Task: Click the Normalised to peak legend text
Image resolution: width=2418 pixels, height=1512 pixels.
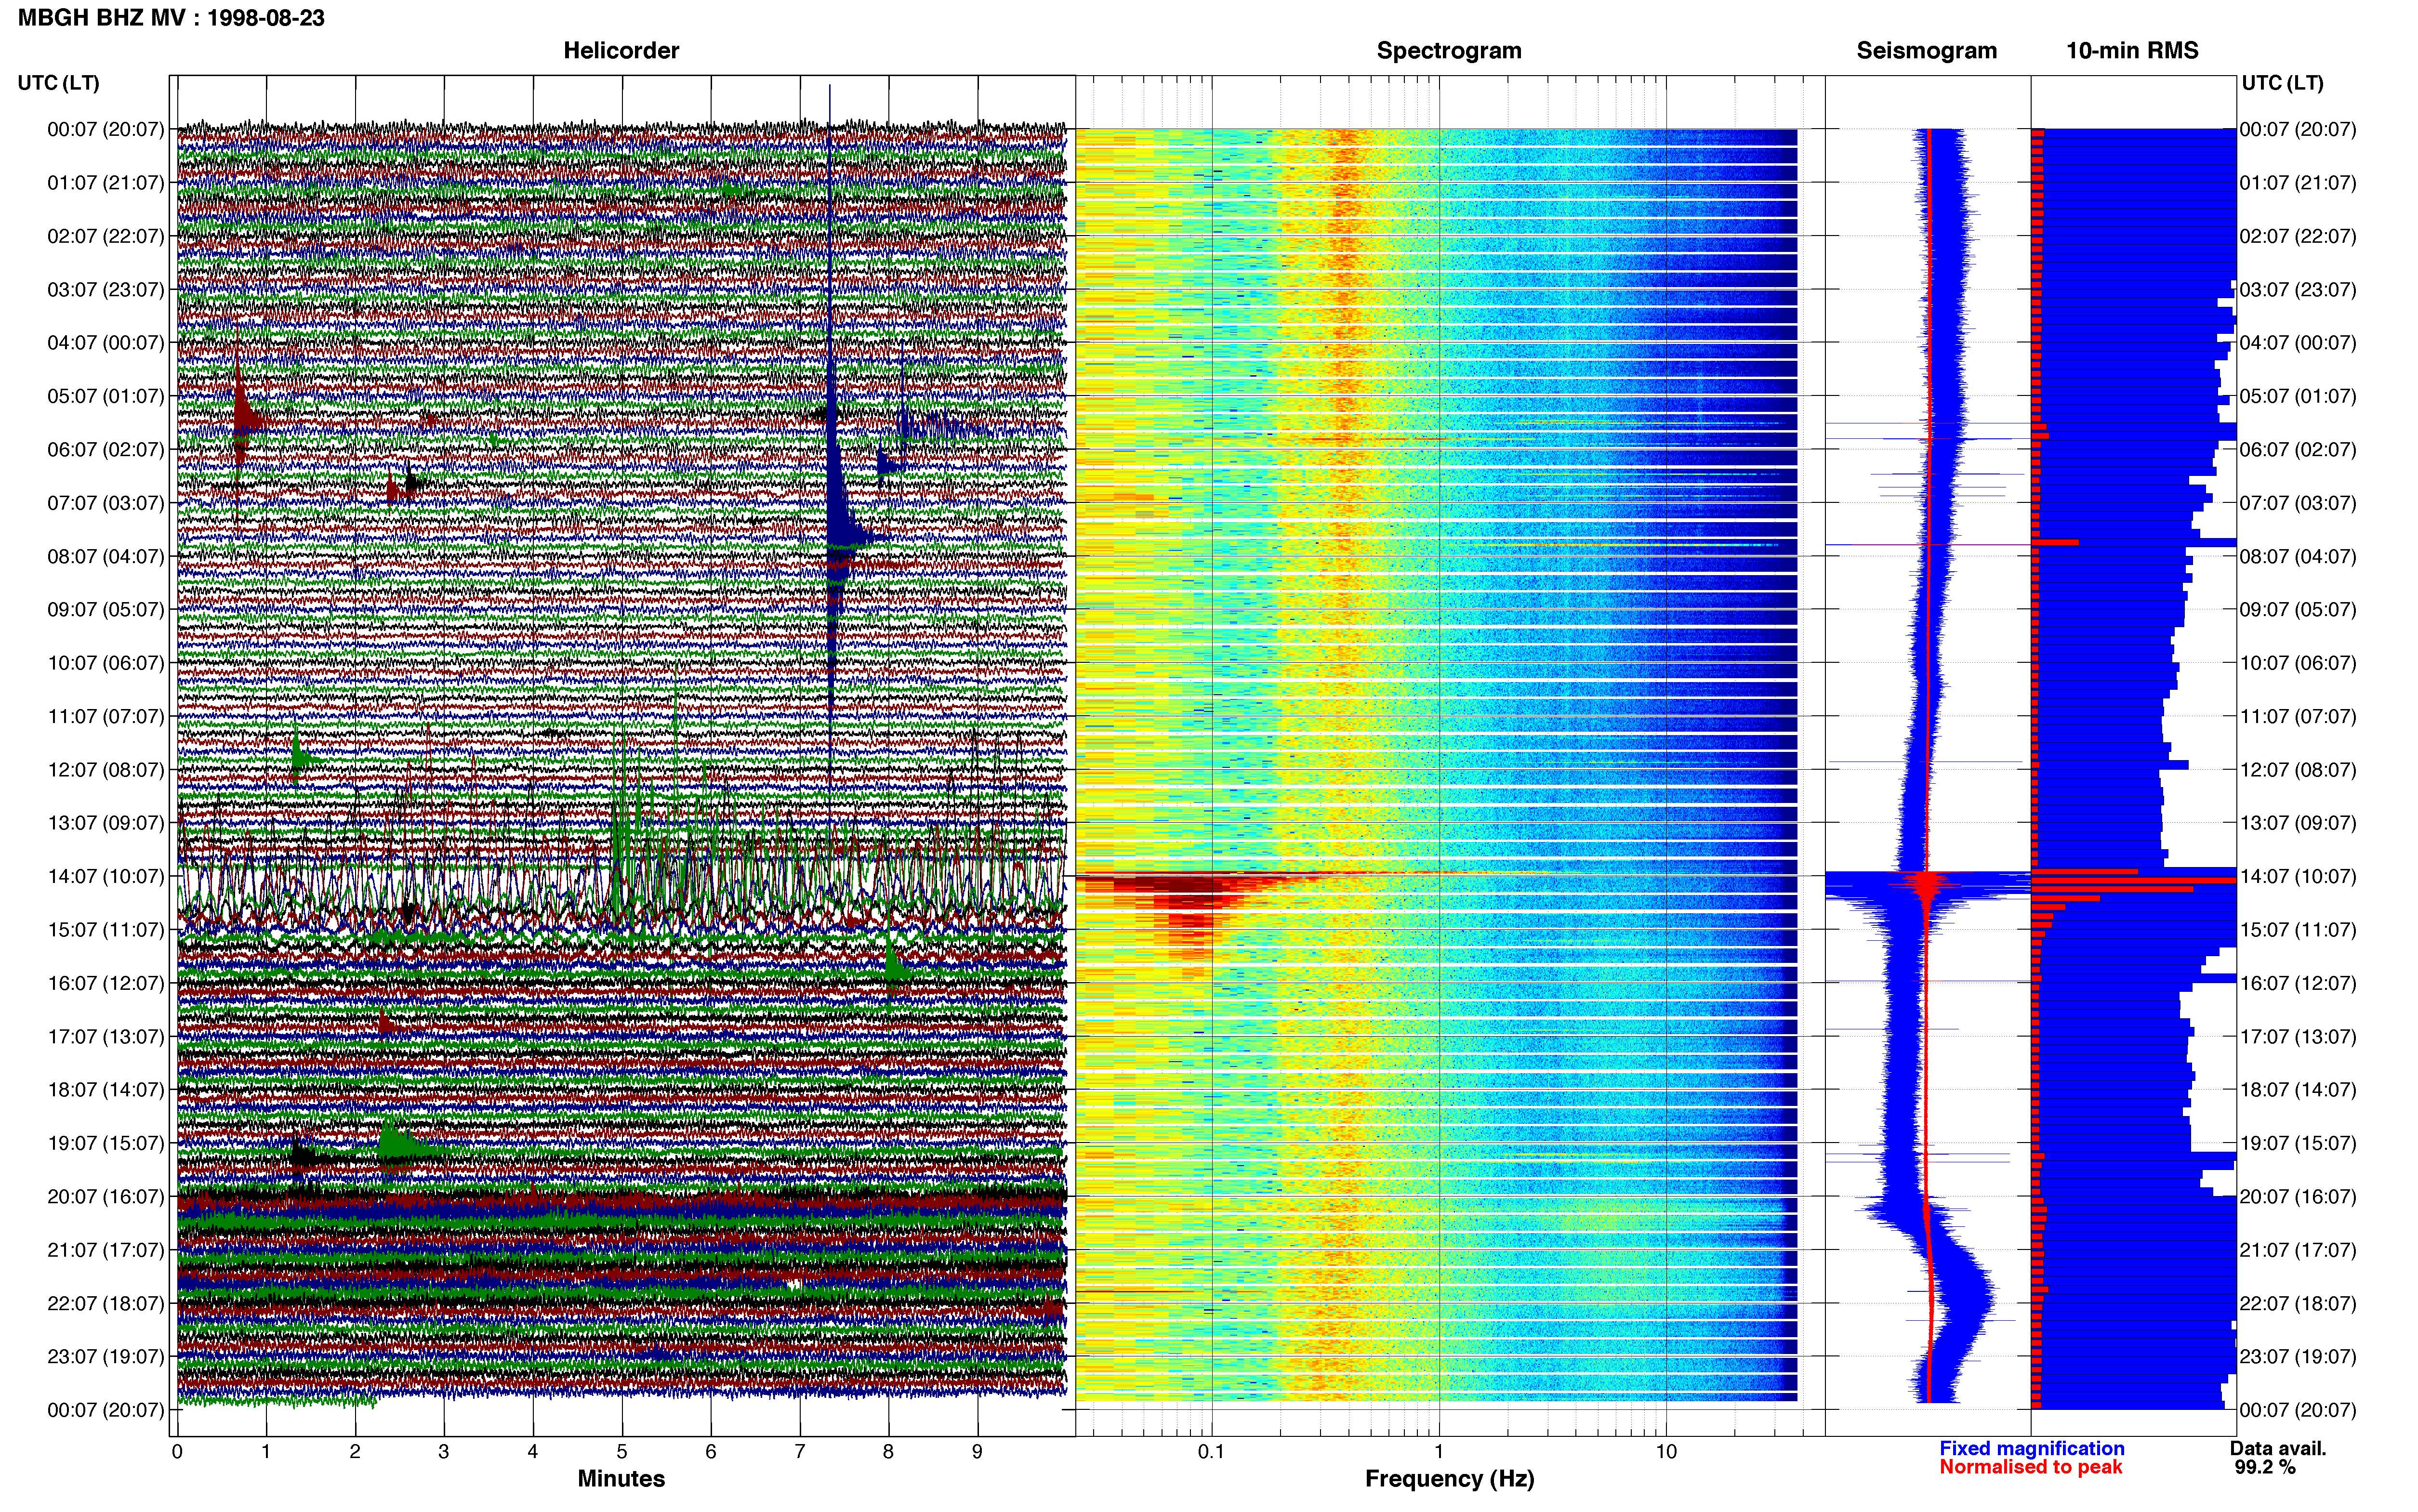Action: point(2030,1468)
